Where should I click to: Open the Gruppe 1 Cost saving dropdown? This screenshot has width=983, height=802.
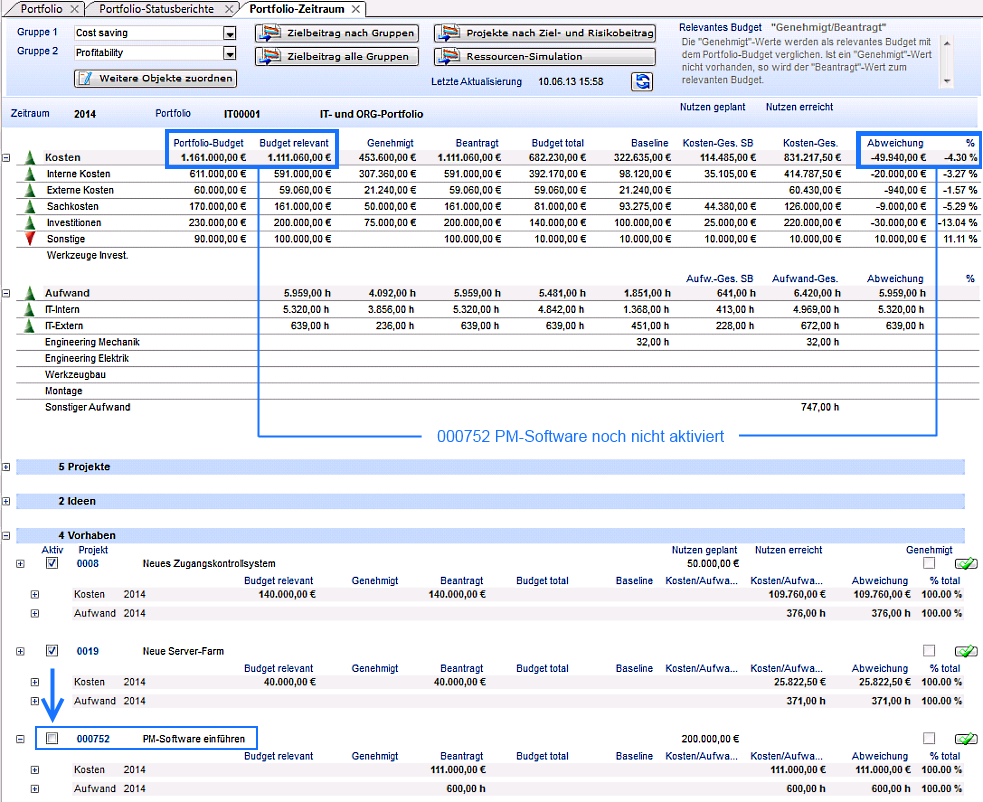[229, 33]
